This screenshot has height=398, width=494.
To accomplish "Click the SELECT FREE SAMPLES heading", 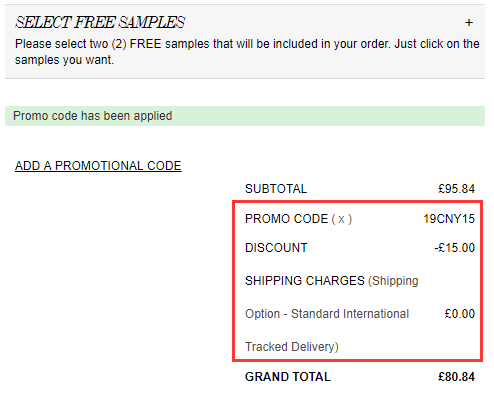I will (100, 22).
